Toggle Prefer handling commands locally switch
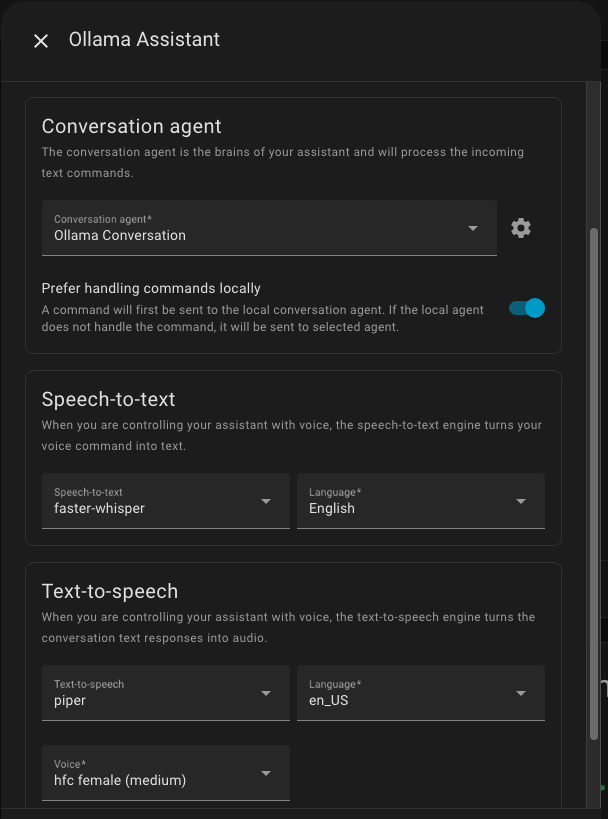Screen dimensions: 608x819 tap(527, 308)
